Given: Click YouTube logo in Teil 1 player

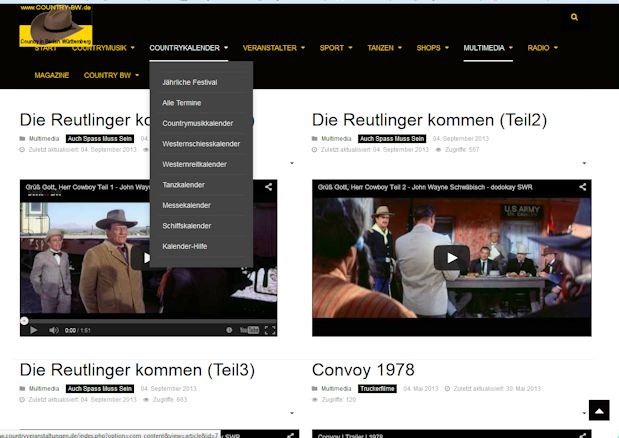Looking at the screenshot, I should (249, 330).
